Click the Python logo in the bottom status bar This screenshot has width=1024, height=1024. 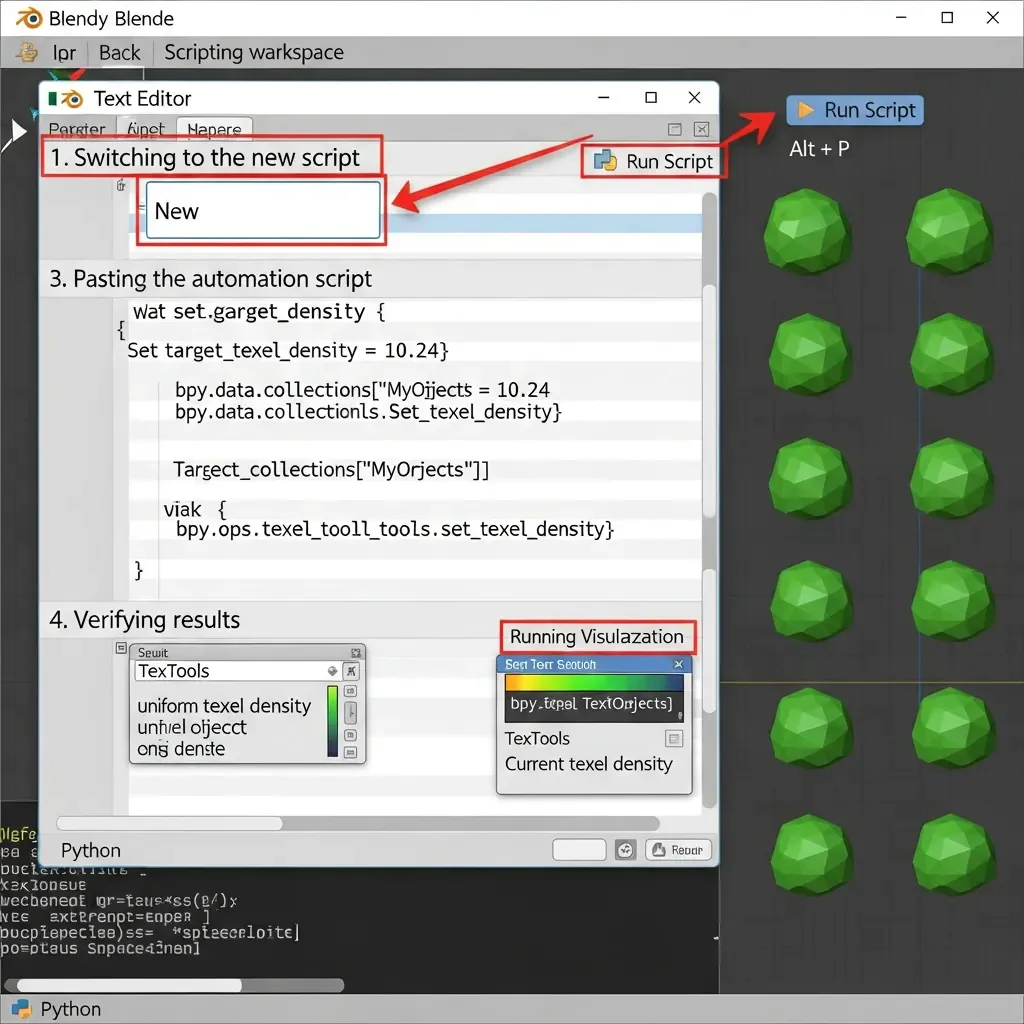(22, 1009)
